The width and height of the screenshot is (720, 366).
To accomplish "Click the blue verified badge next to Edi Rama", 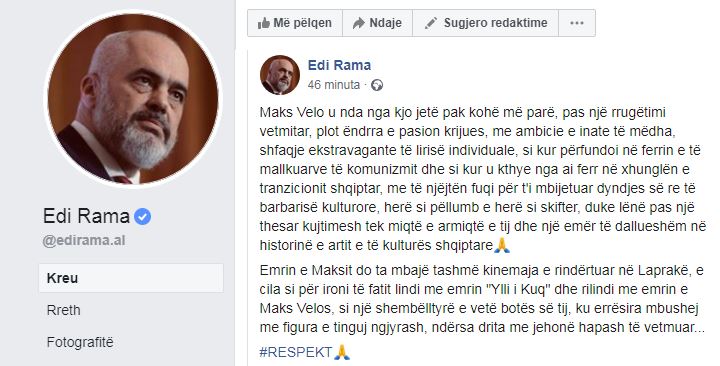I will [x=142, y=216].
